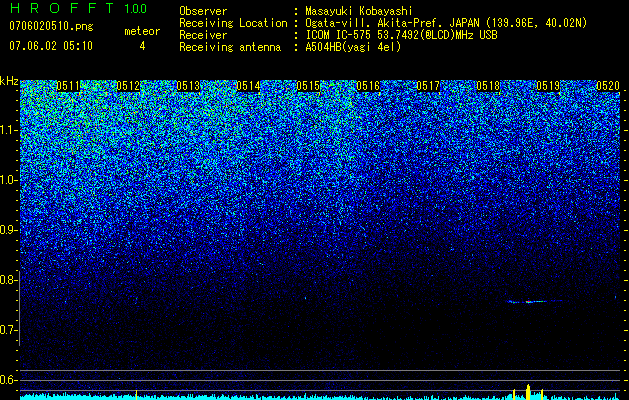Click the 0.8 frequency axis label
629x400 pixels.
click(x=9, y=280)
